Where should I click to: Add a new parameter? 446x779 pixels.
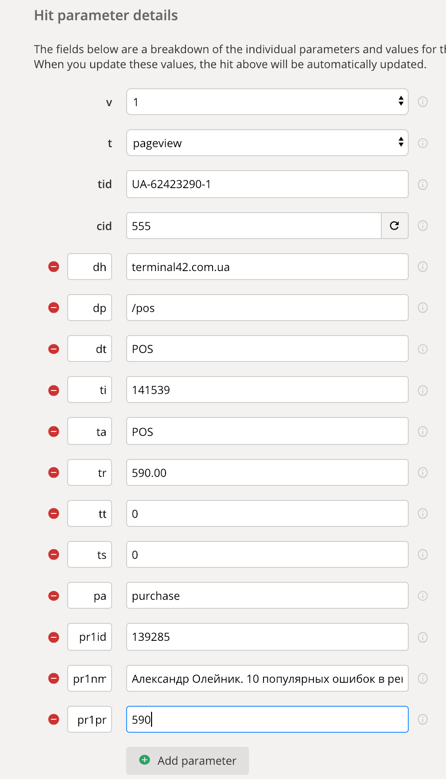click(187, 761)
